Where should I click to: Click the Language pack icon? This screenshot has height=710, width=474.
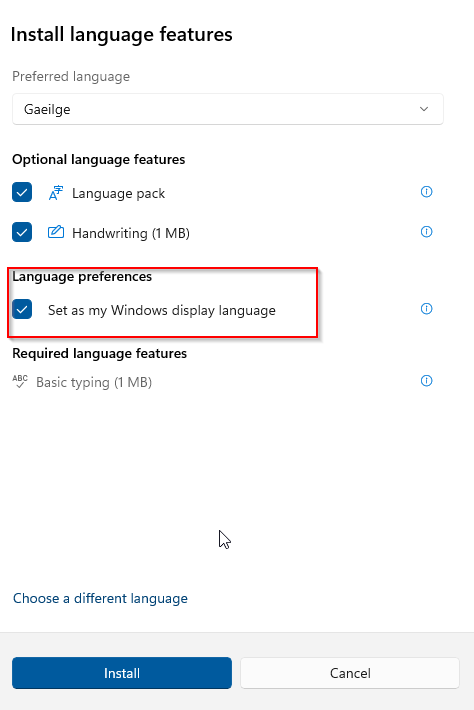pyautogui.click(x=56, y=193)
